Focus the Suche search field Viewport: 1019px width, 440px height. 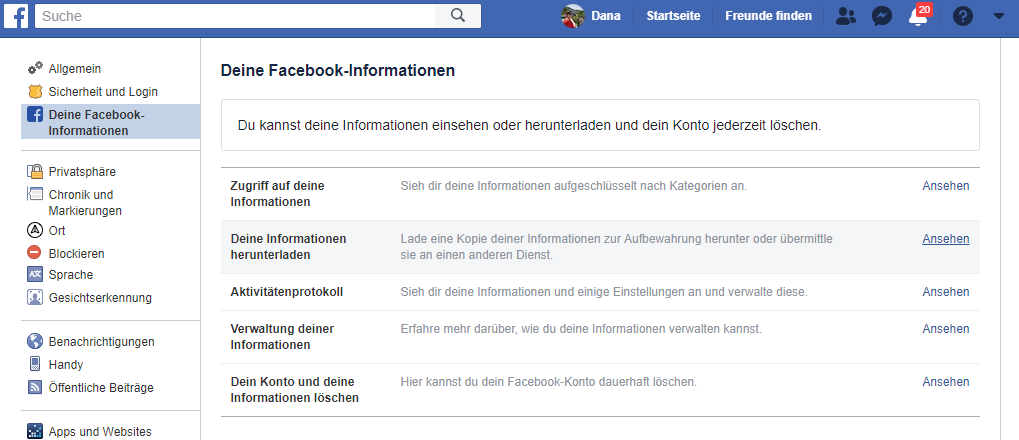(x=235, y=16)
